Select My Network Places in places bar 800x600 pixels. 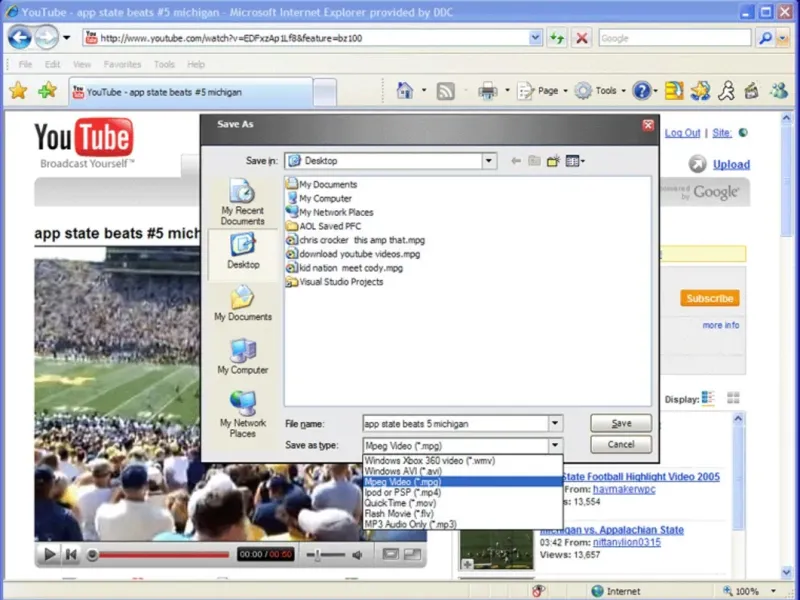point(243,415)
